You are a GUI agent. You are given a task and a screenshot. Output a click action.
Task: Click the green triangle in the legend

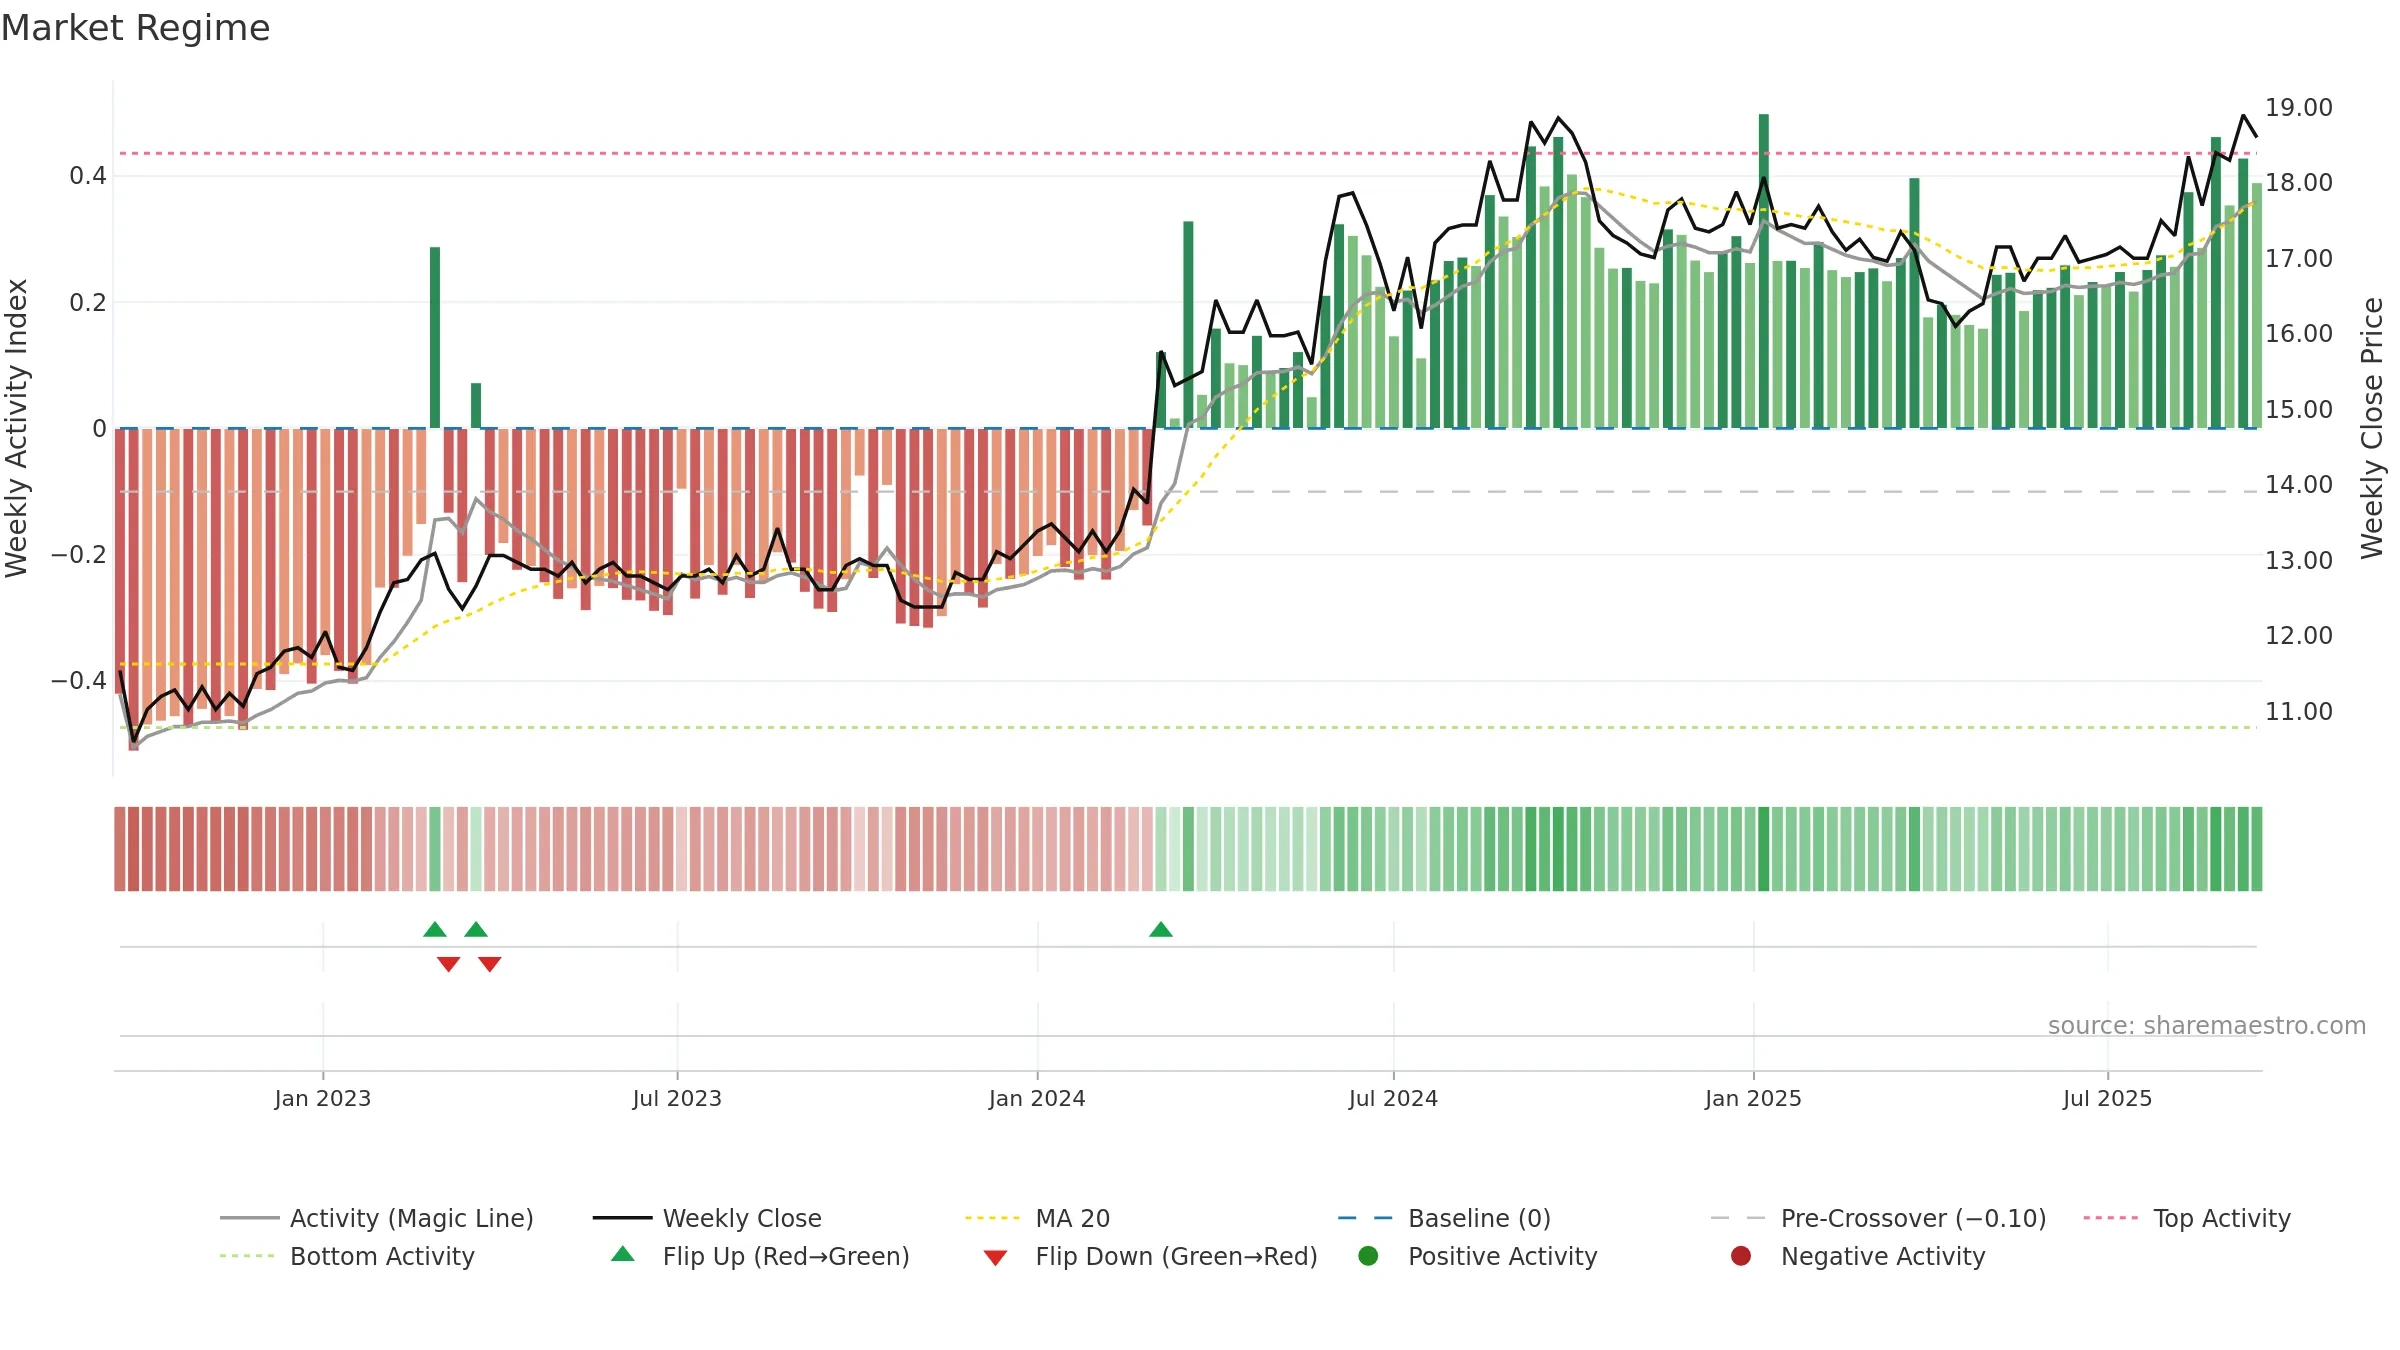pos(623,1254)
